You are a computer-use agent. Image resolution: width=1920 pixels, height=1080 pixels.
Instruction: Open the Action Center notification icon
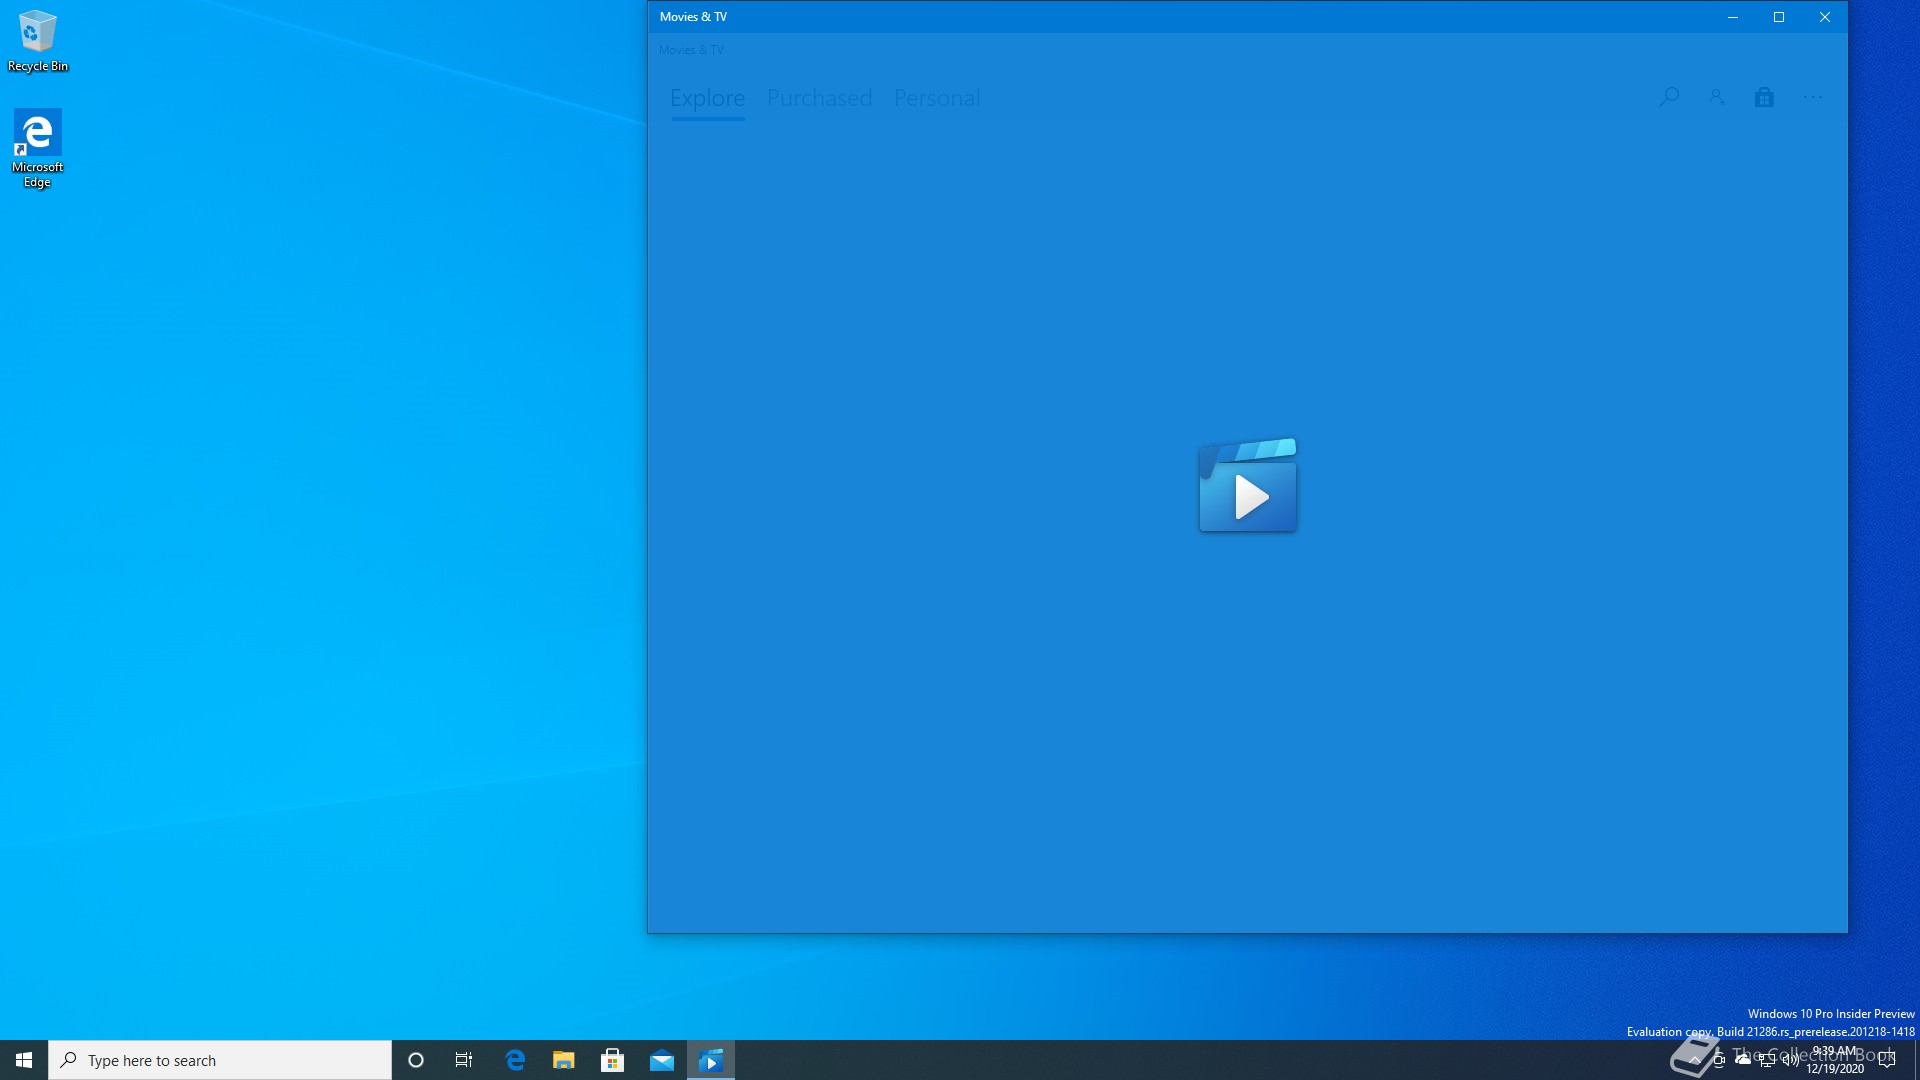(1887, 1060)
